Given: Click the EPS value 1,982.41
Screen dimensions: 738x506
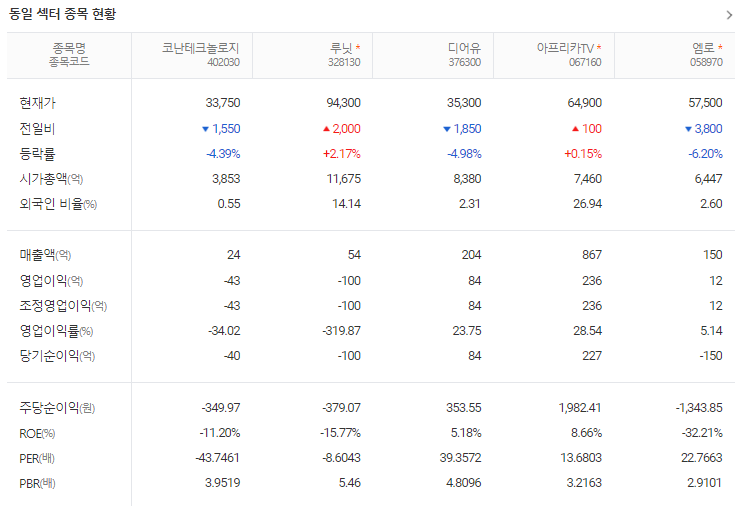Looking at the screenshot, I should [x=579, y=408].
